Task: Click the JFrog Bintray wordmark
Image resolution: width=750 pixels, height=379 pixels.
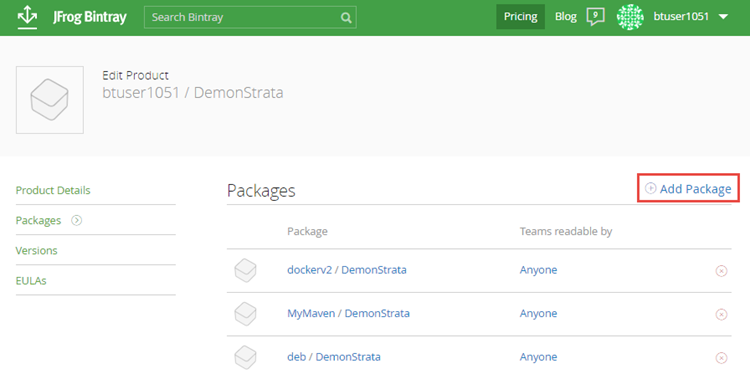Action: point(90,17)
